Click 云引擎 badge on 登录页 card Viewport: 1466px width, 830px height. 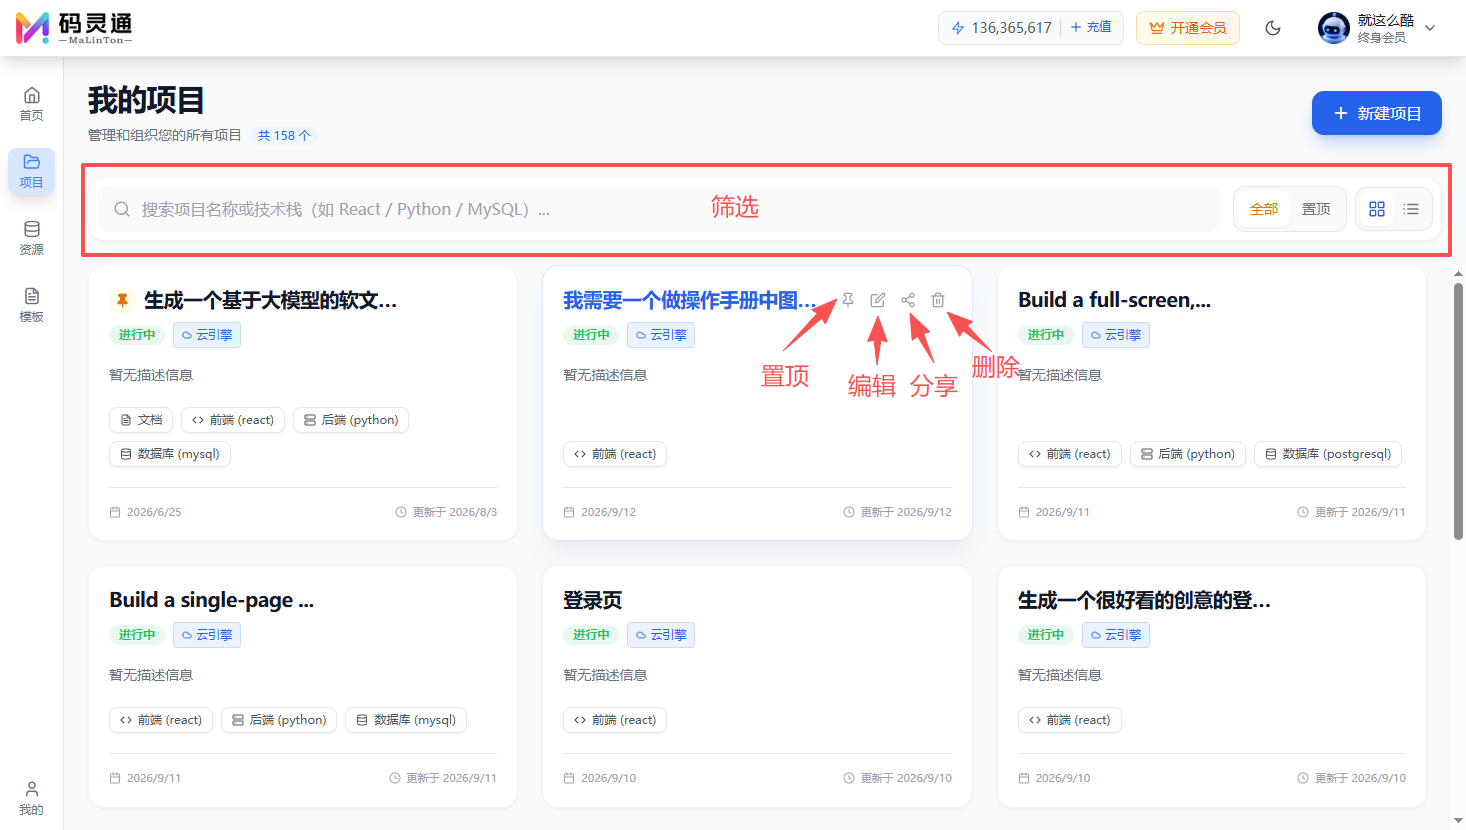(661, 635)
